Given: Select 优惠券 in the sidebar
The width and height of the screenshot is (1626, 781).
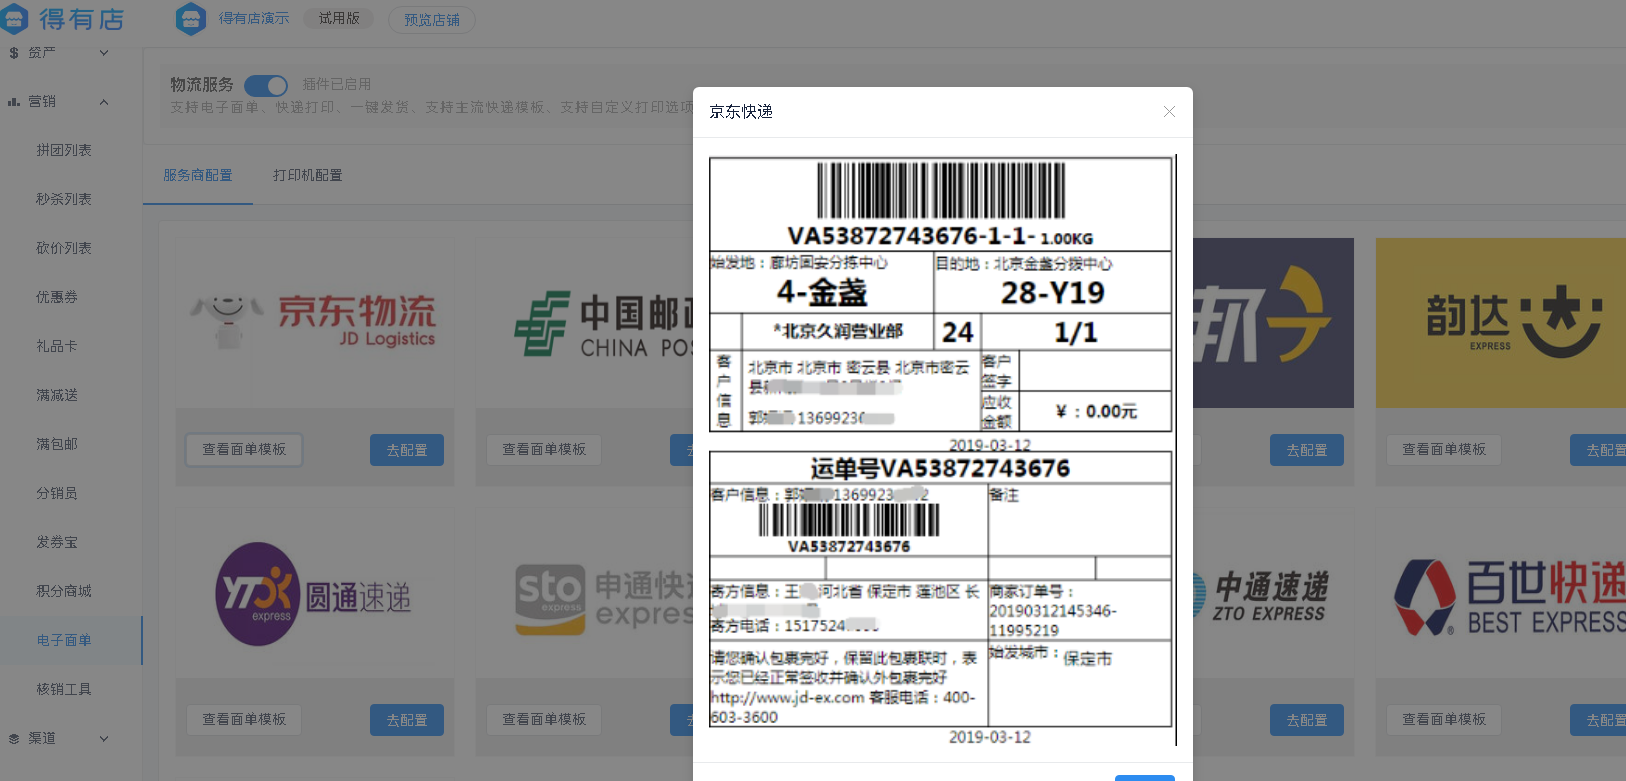Looking at the screenshot, I should [x=57, y=297].
